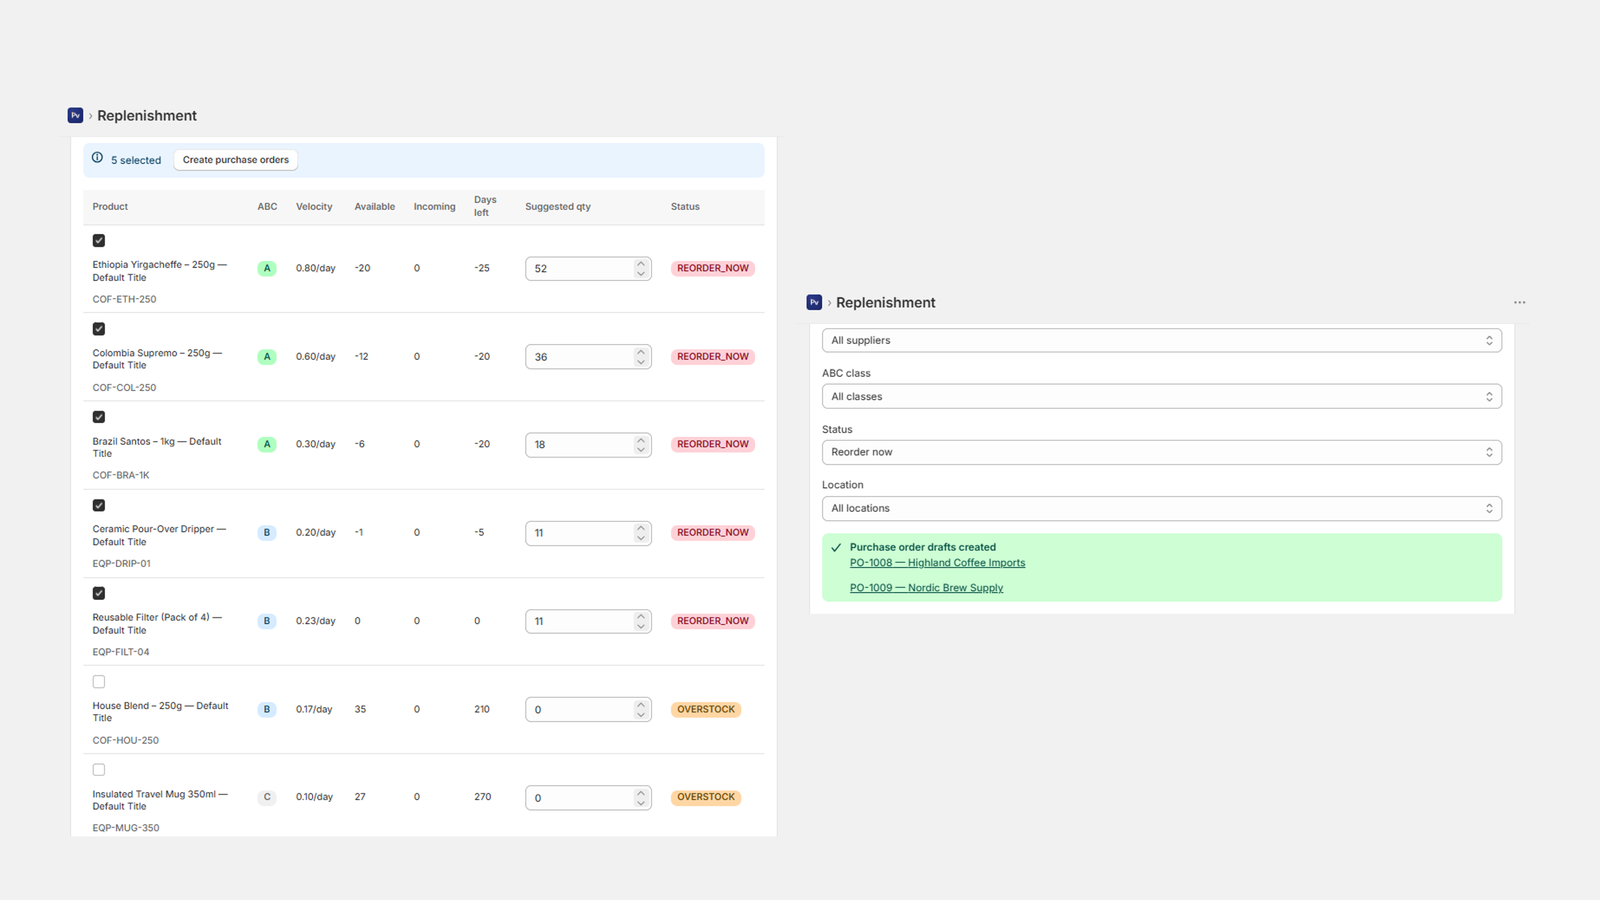This screenshot has width=1600, height=900.
Task: Click SKU text COF-ETH-250
Action: (124, 299)
